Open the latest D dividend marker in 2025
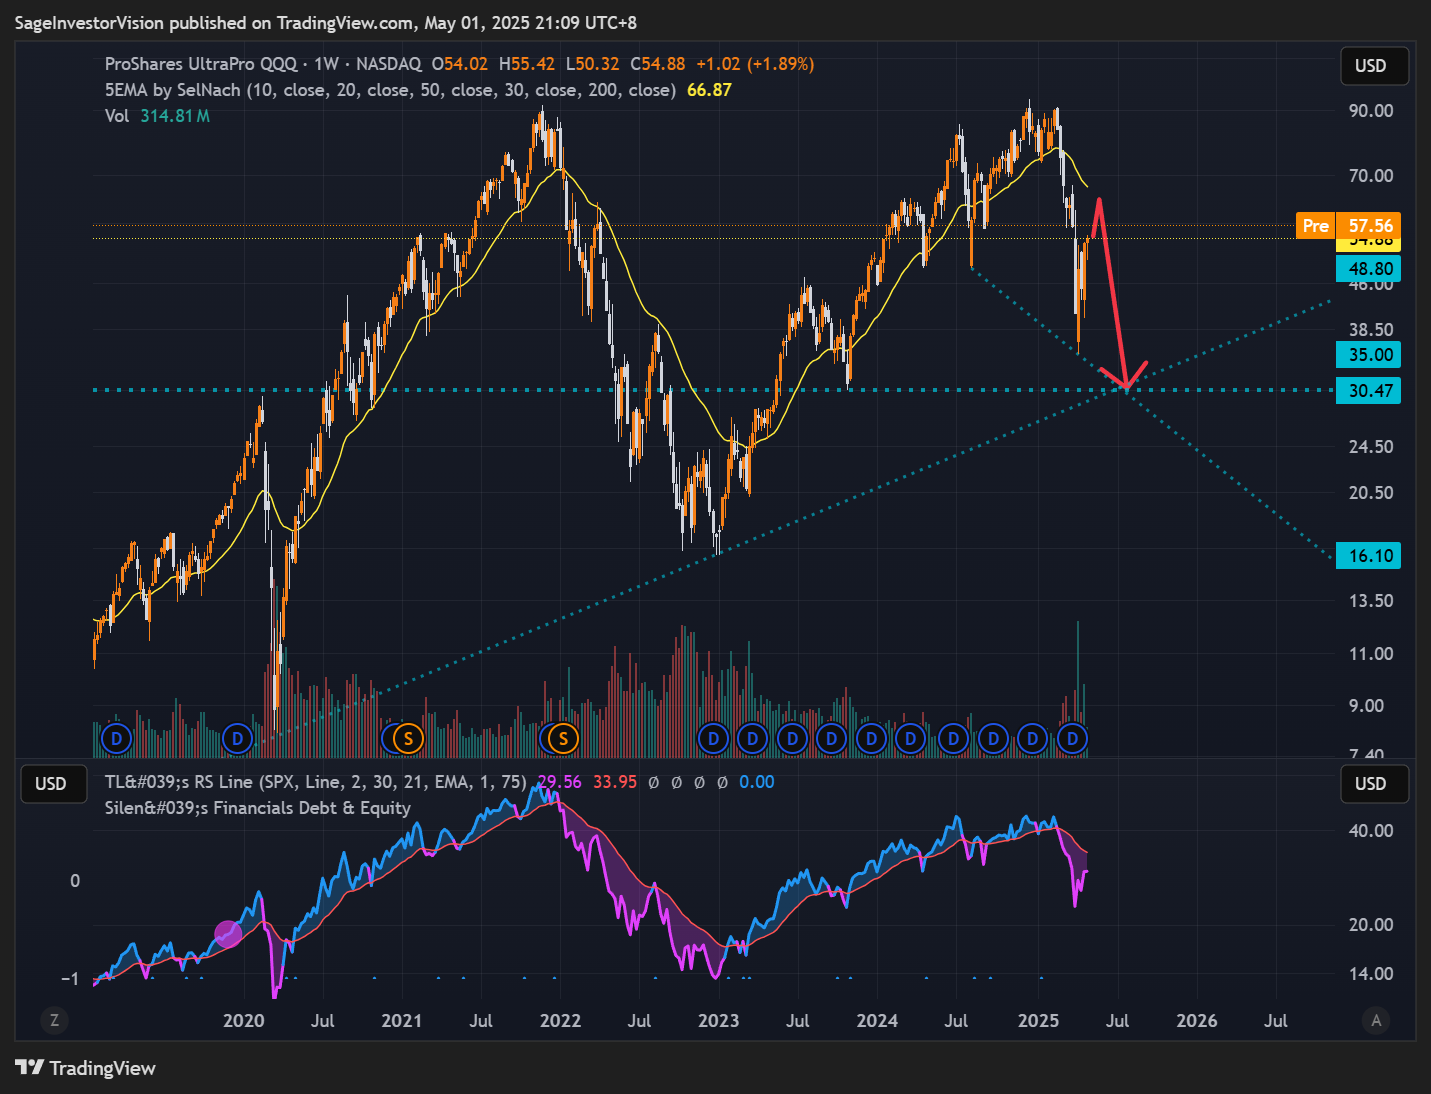The width and height of the screenshot is (1431, 1094). click(x=1072, y=739)
